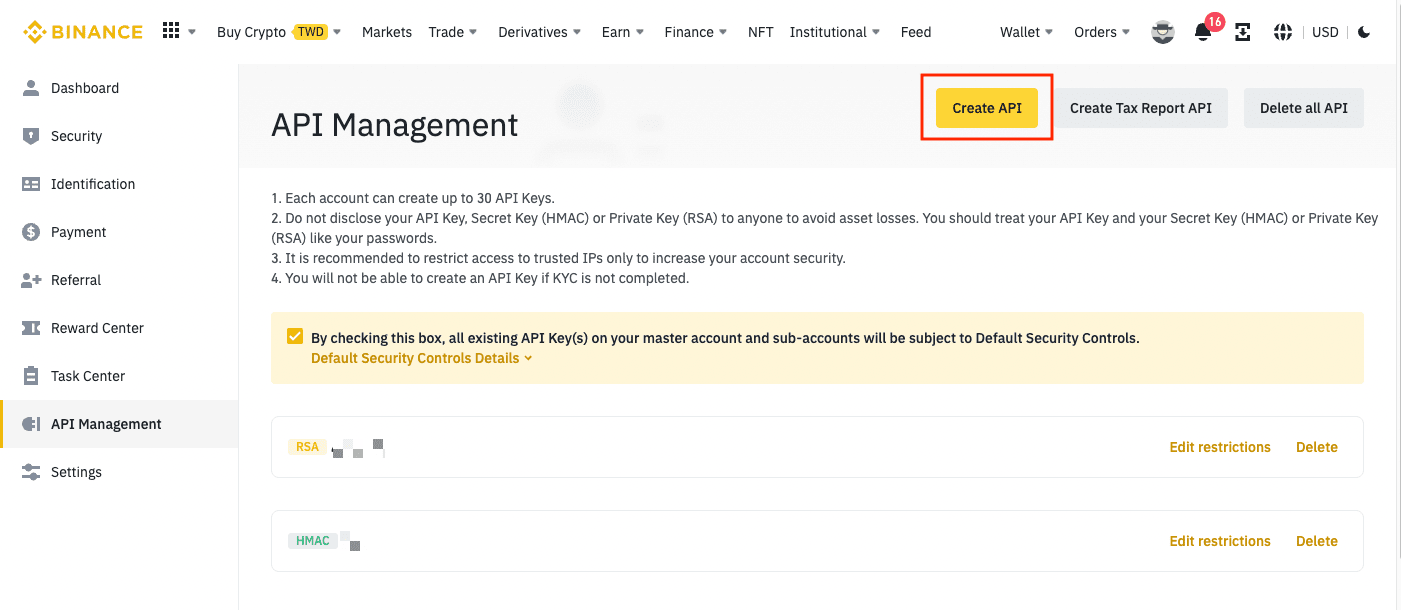Click the HMAC key type badge
Image resolution: width=1401 pixels, height=610 pixels.
pyautogui.click(x=313, y=541)
